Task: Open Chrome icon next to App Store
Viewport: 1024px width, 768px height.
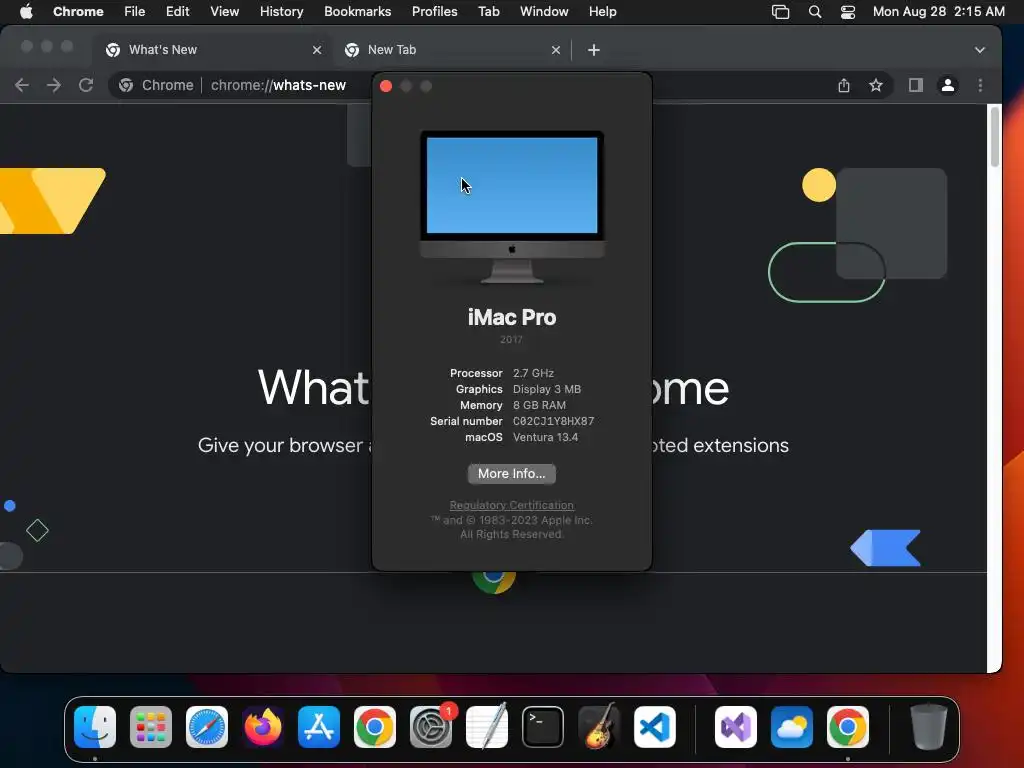Action: [375, 727]
